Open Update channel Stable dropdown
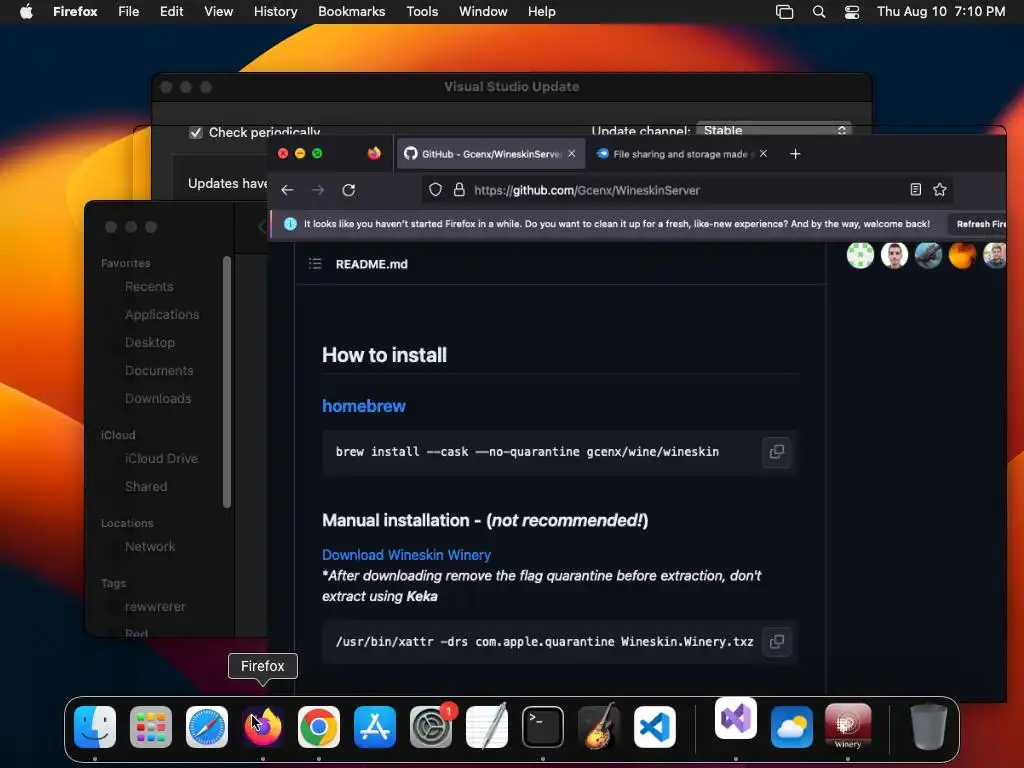This screenshot has width=1024, height=768. pyautogui.click(x=774, y=129)
